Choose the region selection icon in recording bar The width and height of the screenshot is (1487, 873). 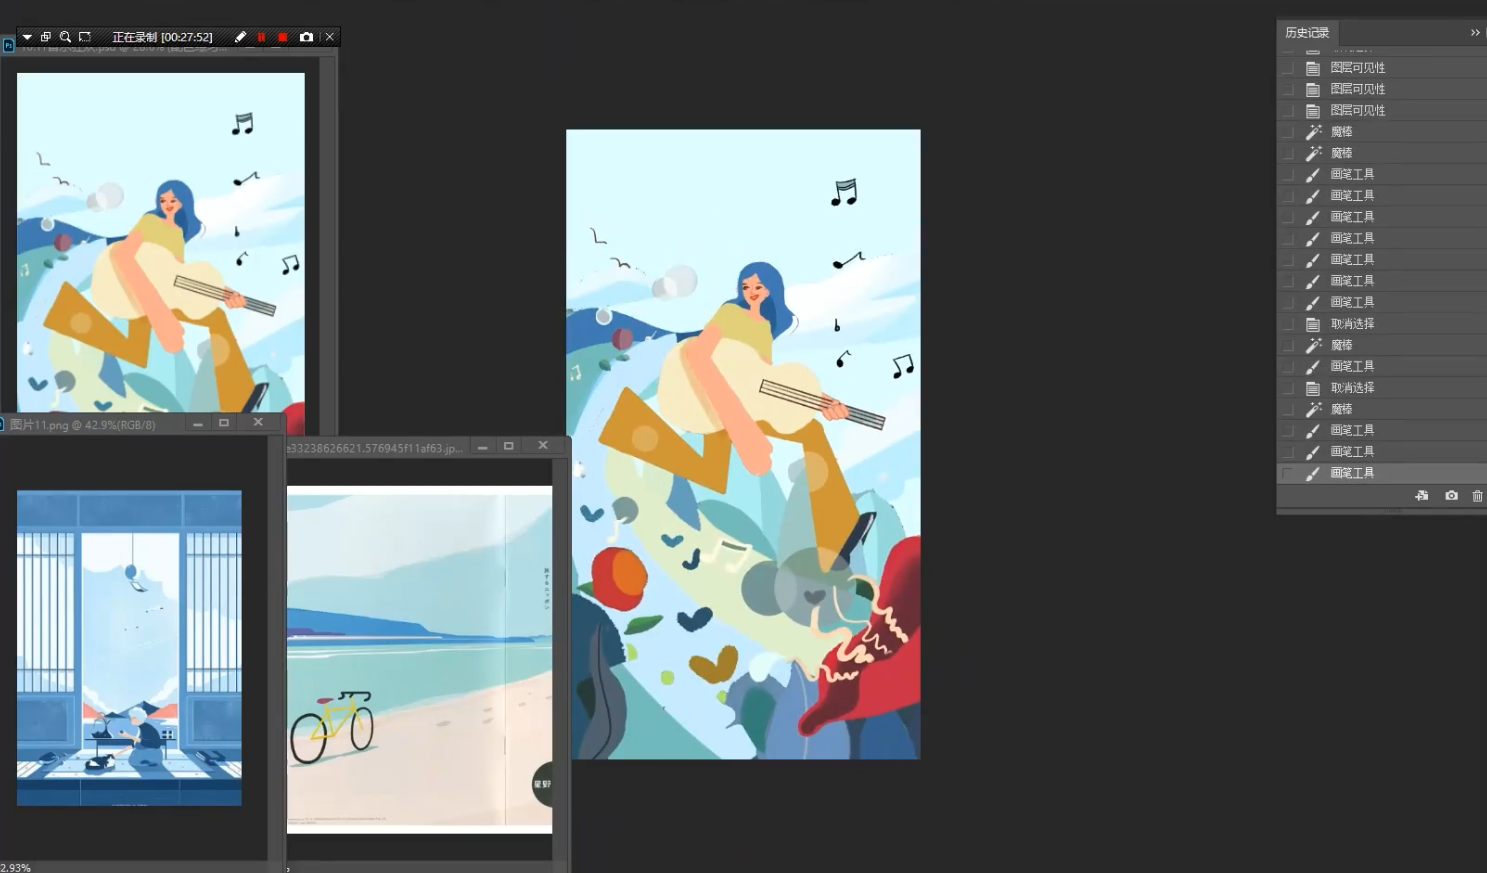[85, 37]
